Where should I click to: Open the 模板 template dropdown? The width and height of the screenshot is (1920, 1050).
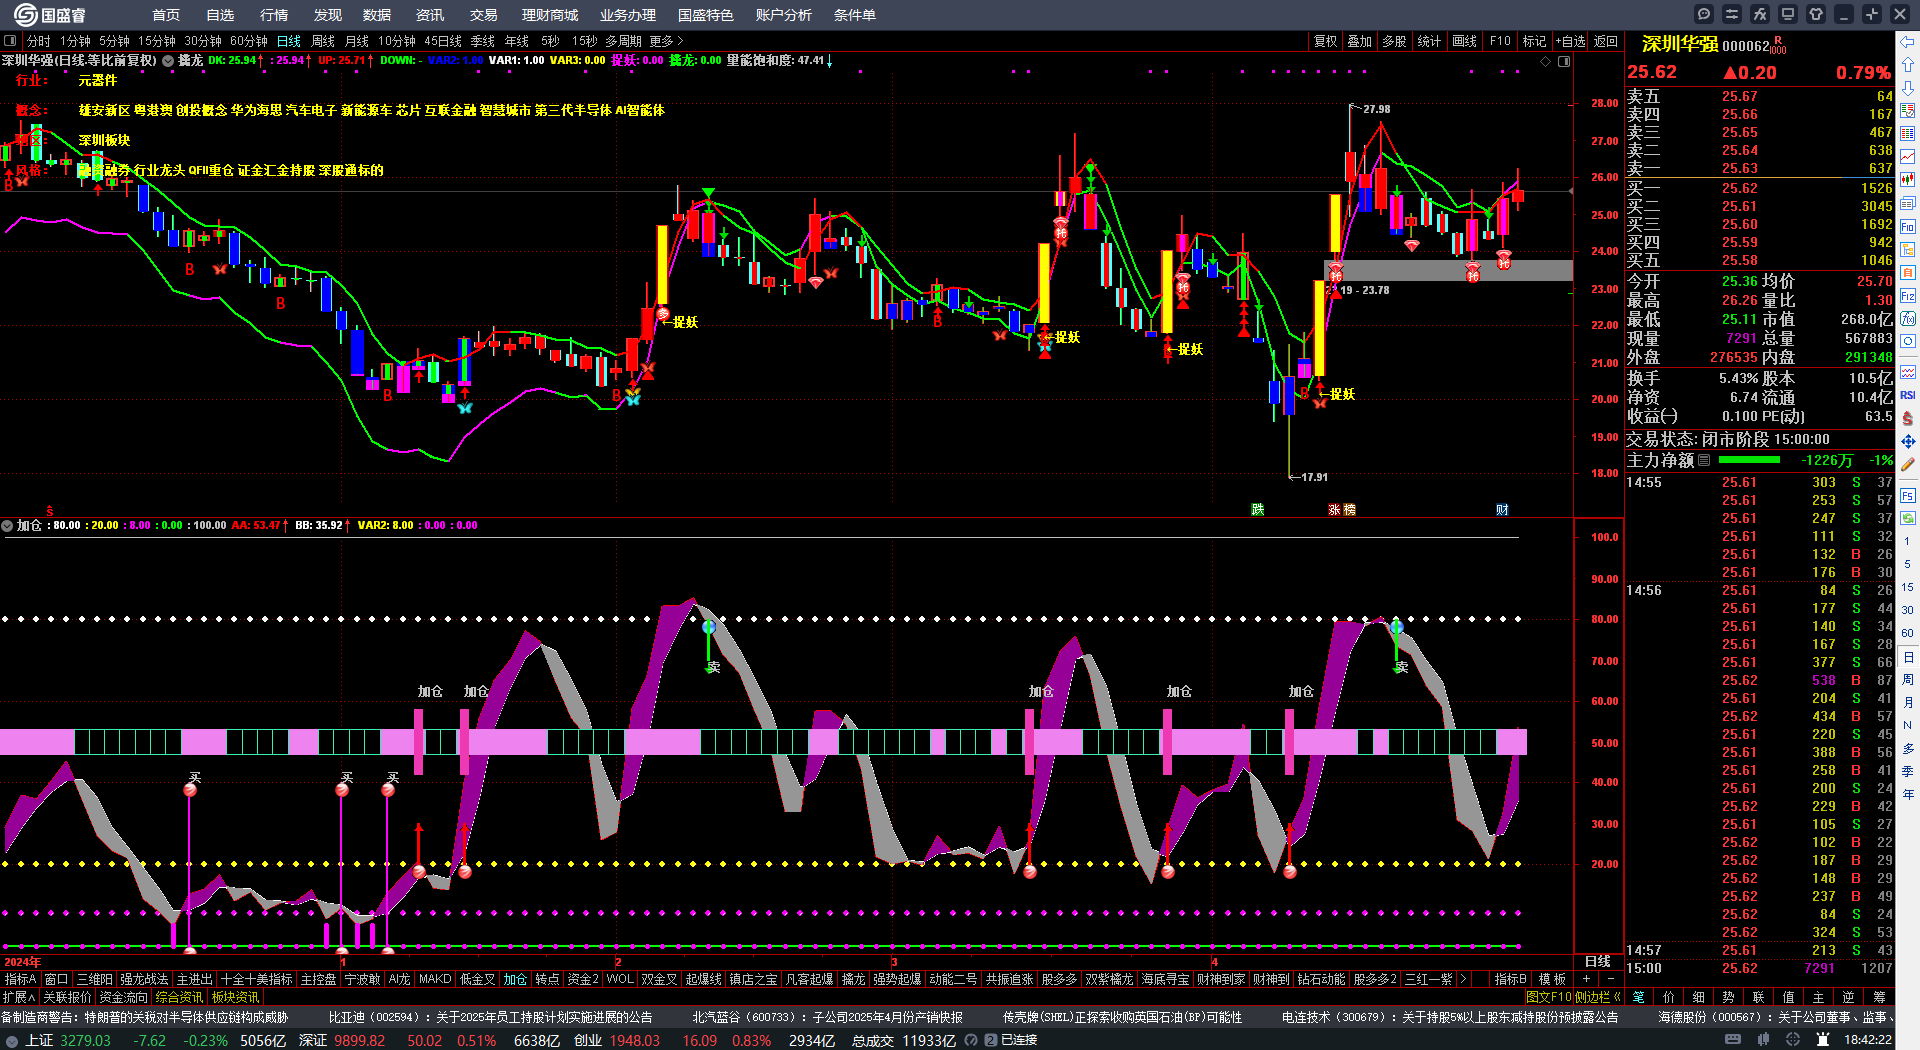pyautogui.click(x=1552, y=979)
